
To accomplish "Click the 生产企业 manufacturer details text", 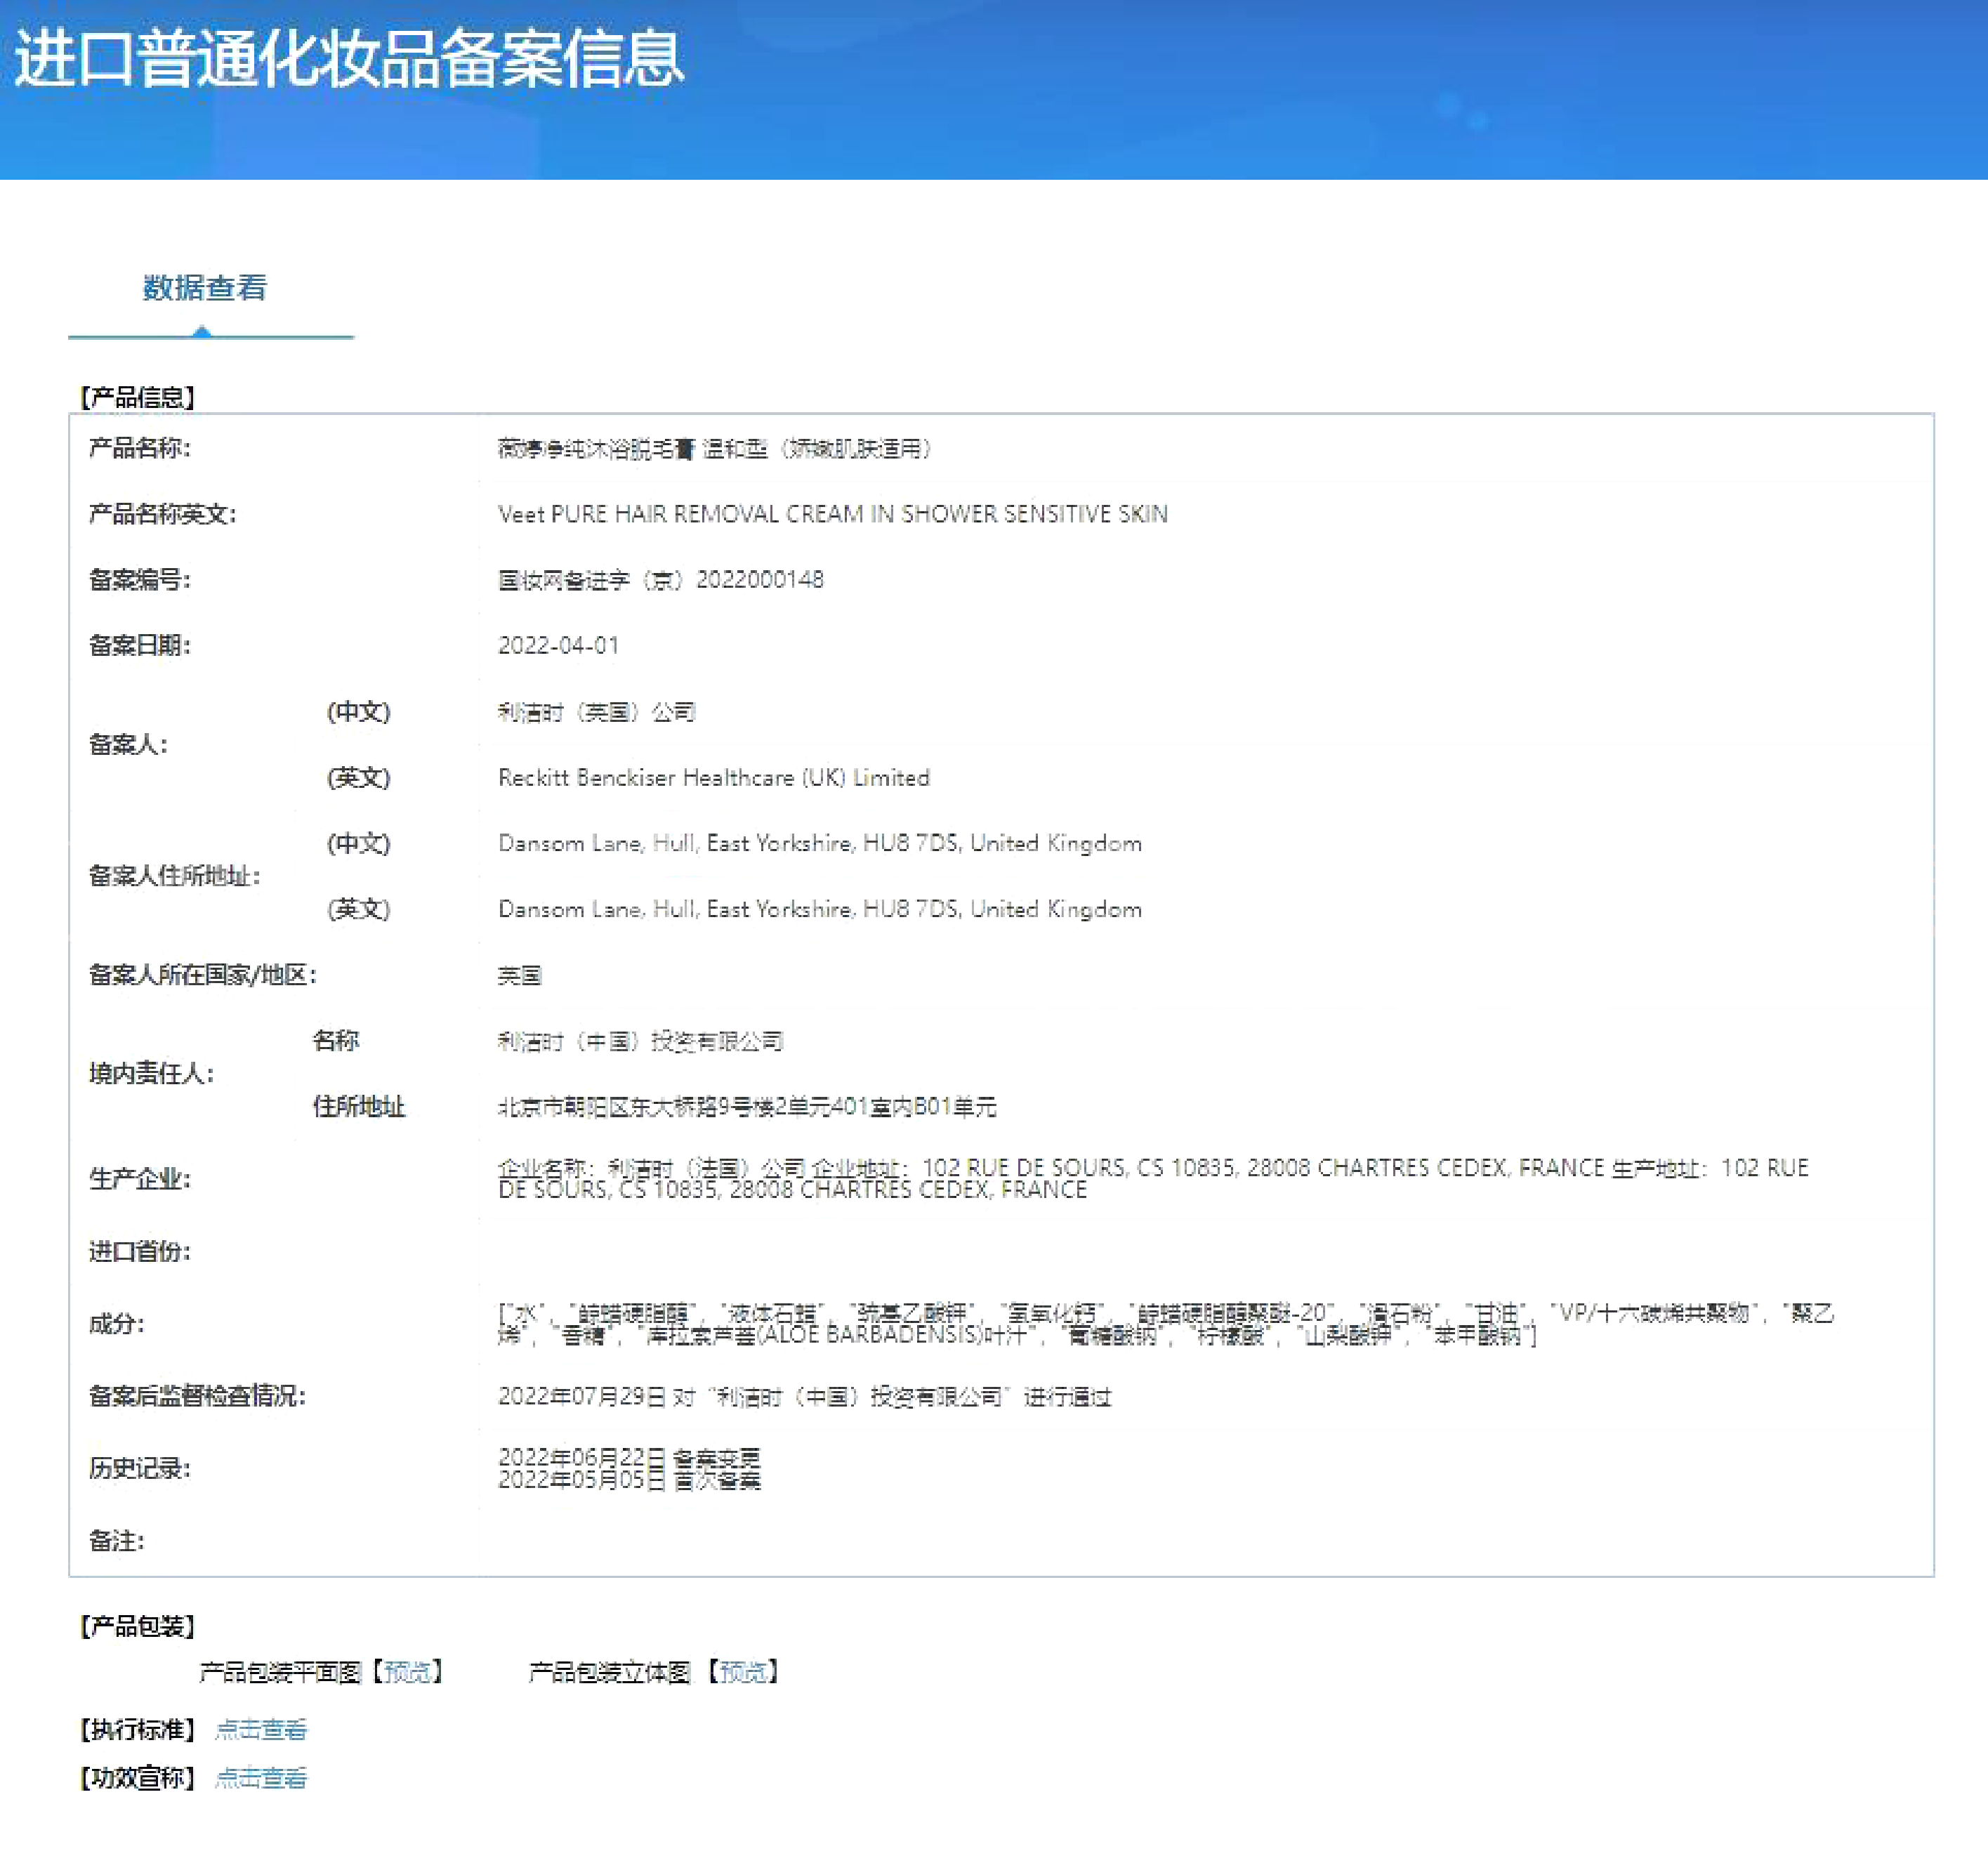I will [x=1152, y=1178].
